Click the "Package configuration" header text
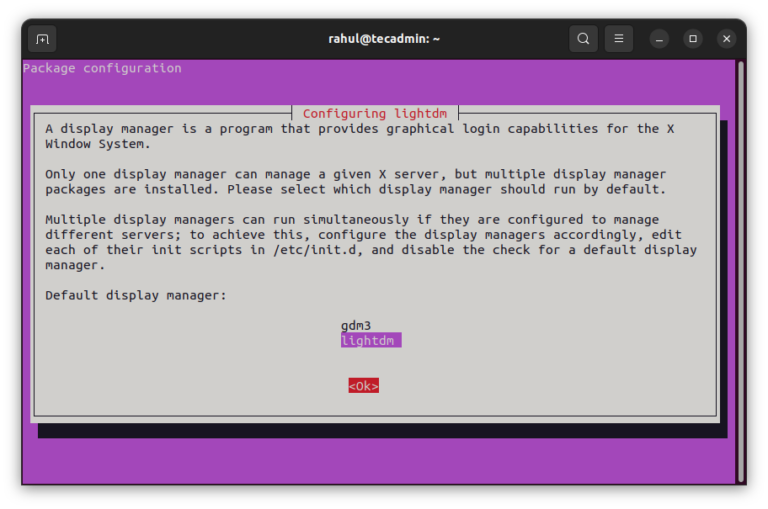The image size is (768, 509). [102, 69]
